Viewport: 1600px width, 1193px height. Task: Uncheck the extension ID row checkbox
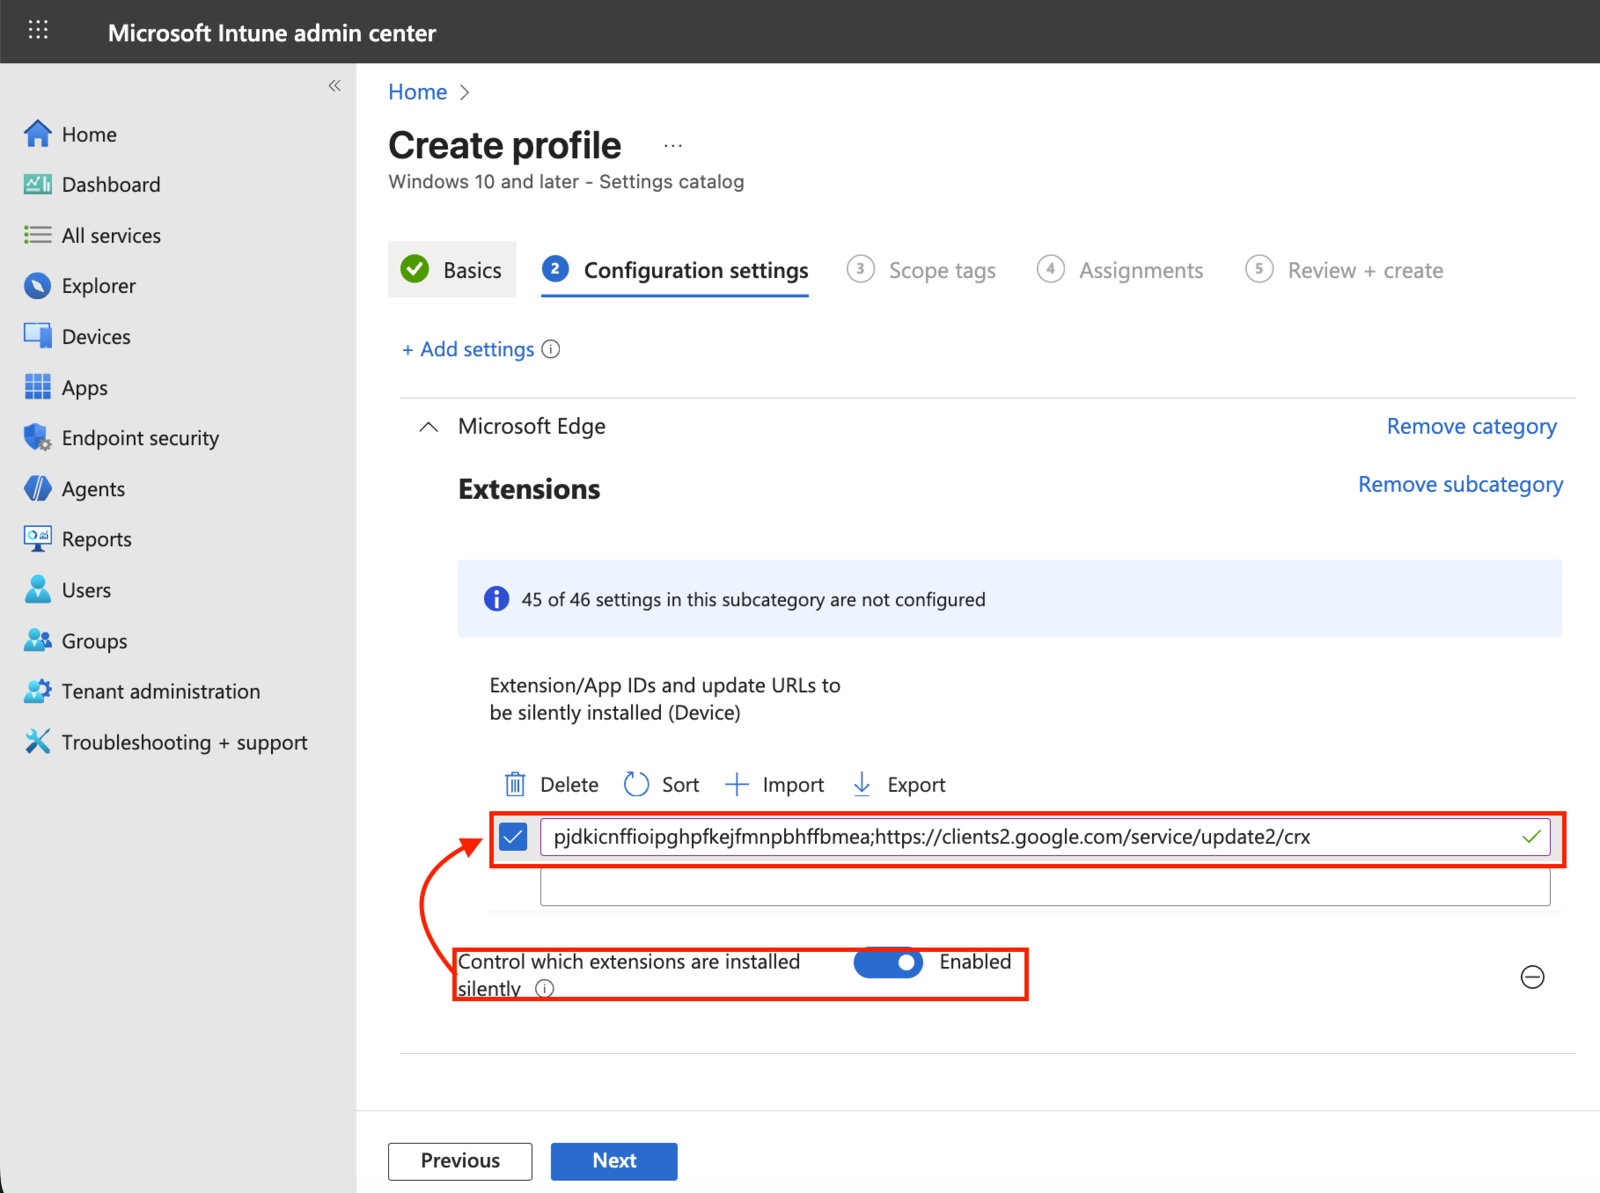[513, 837]
